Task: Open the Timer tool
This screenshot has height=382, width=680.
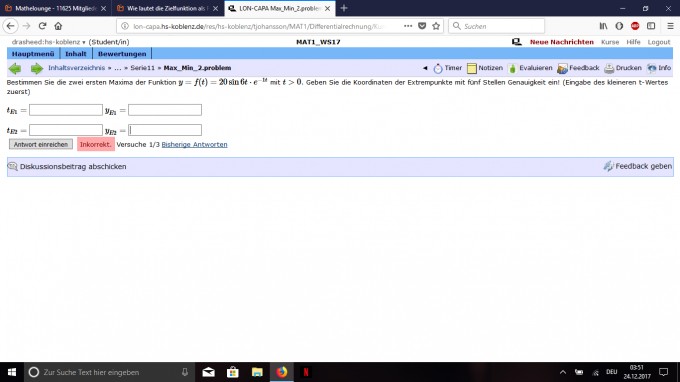Action: tap(448, 68)
